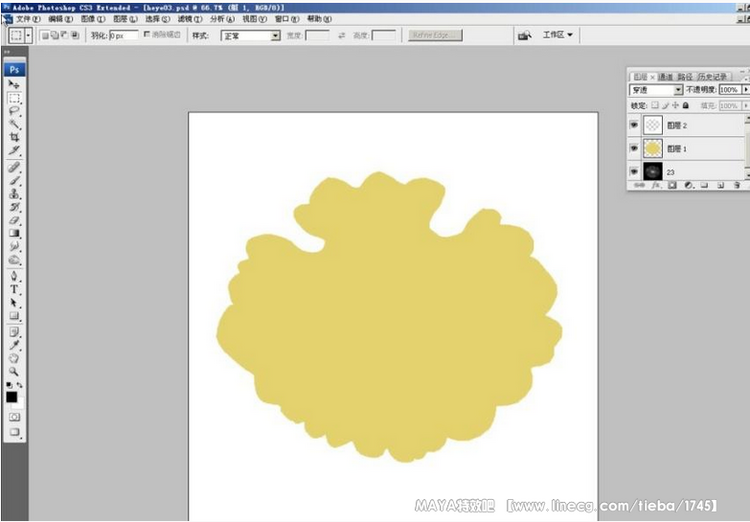Select the Lasso tool
Screen dimensions: 750x522
[14, 111]
